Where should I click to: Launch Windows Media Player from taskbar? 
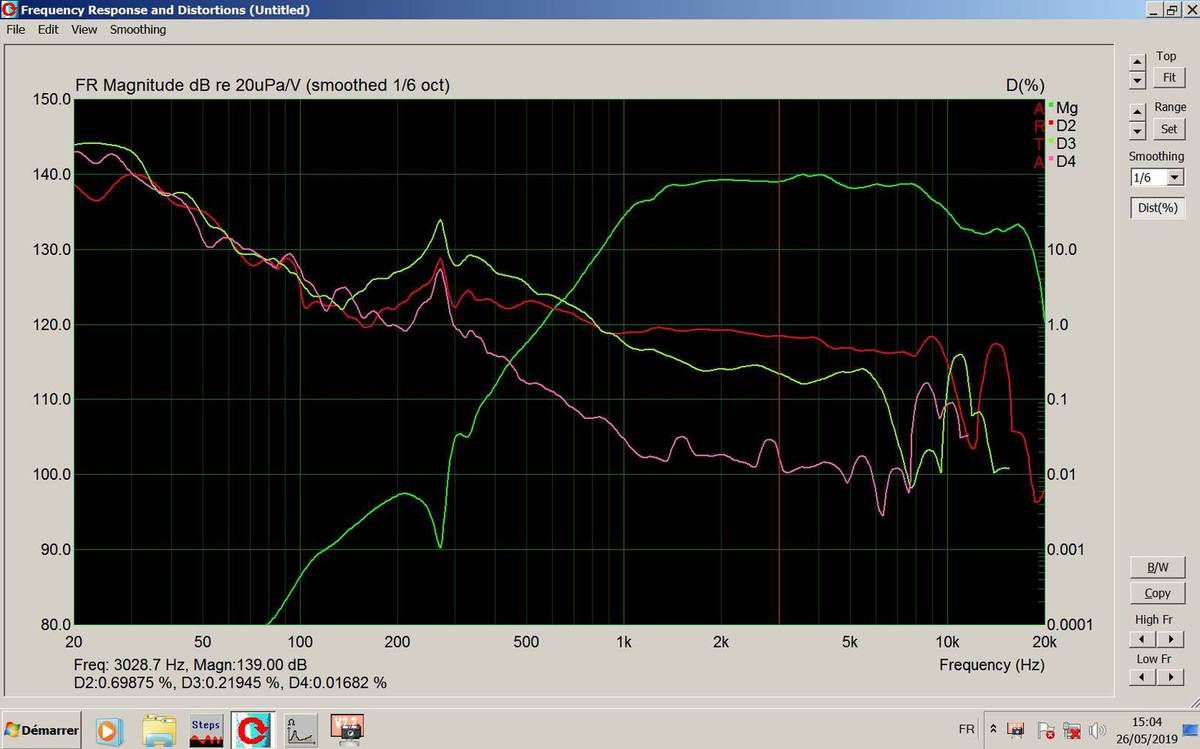point(109,730)
